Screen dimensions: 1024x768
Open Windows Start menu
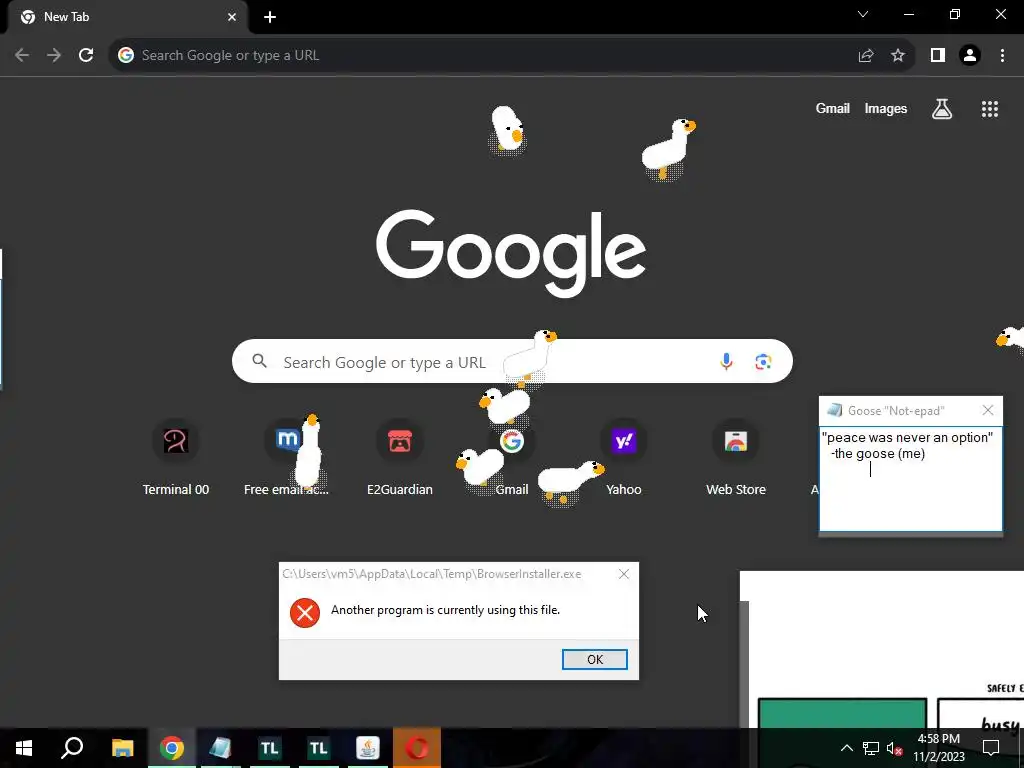coord(24,748)
